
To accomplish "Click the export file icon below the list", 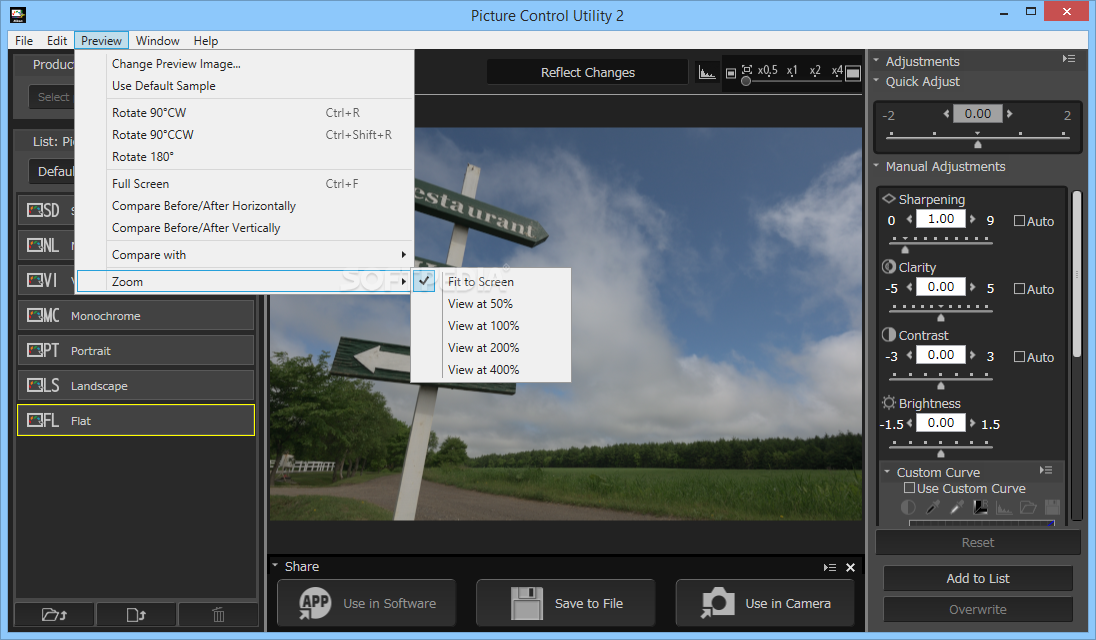I will point(136,615).
